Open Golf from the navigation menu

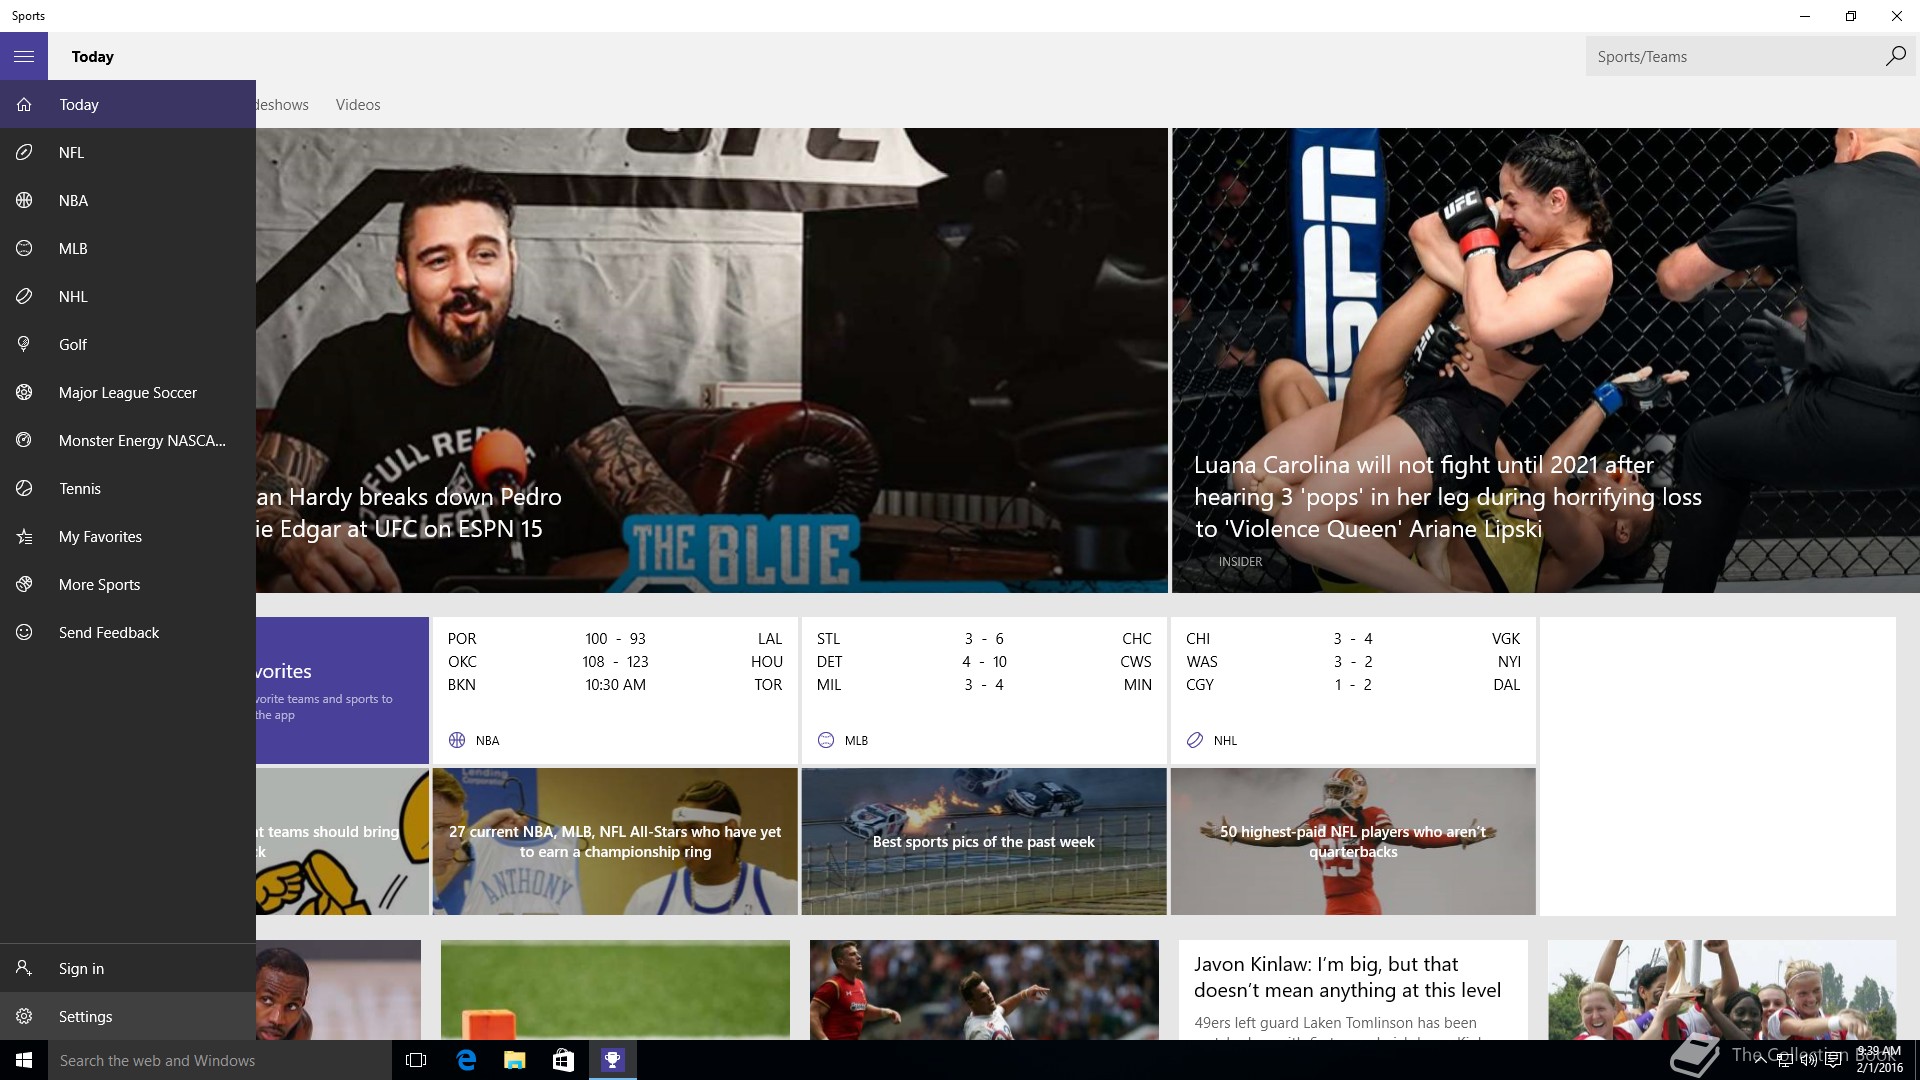[x=128, y=344]
